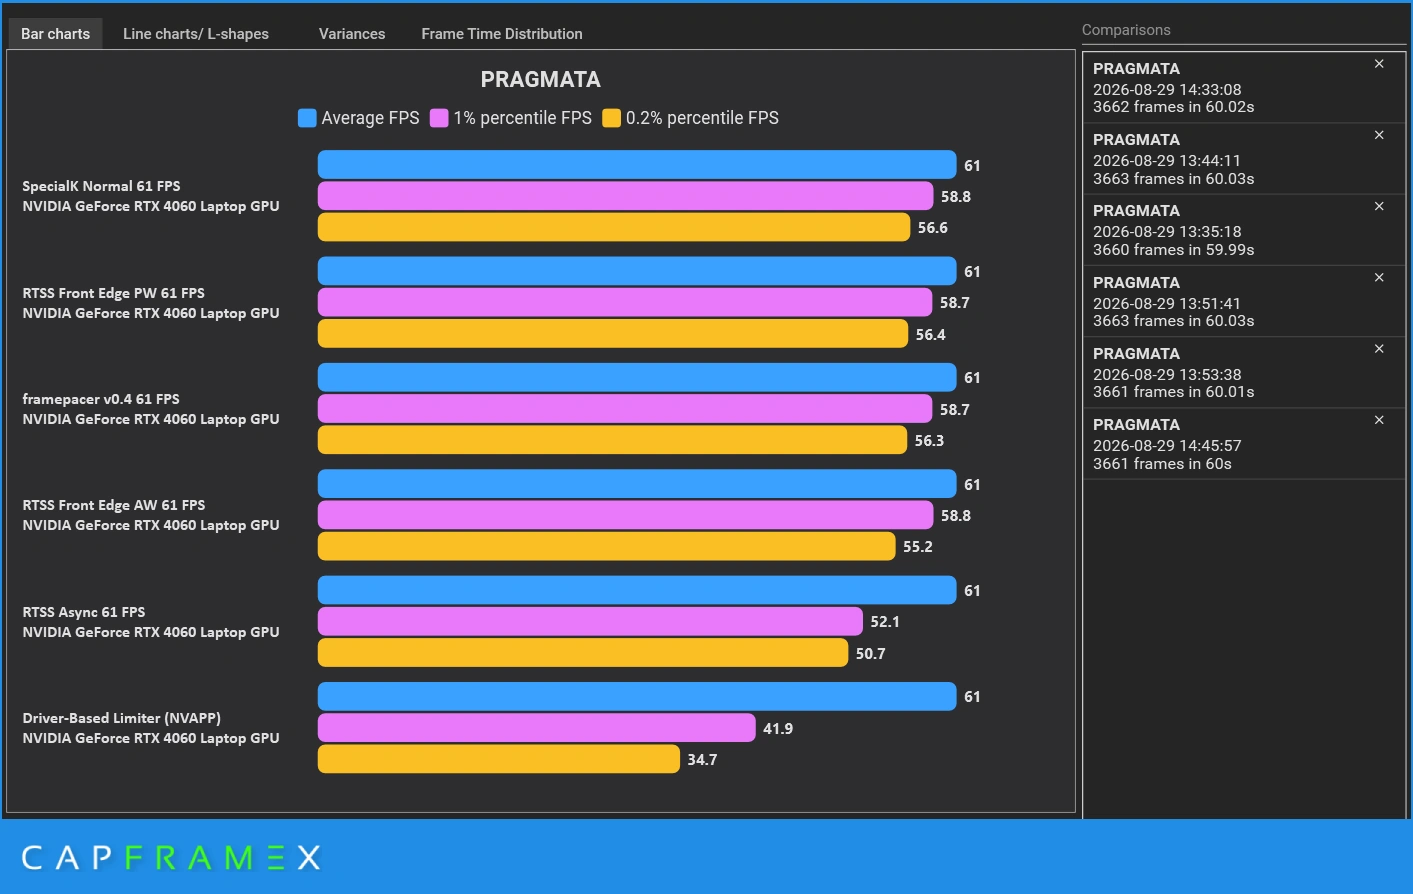Click the CapFrameX logo
This screenshot has width=1413, height=894.
(x=171, y=857)
